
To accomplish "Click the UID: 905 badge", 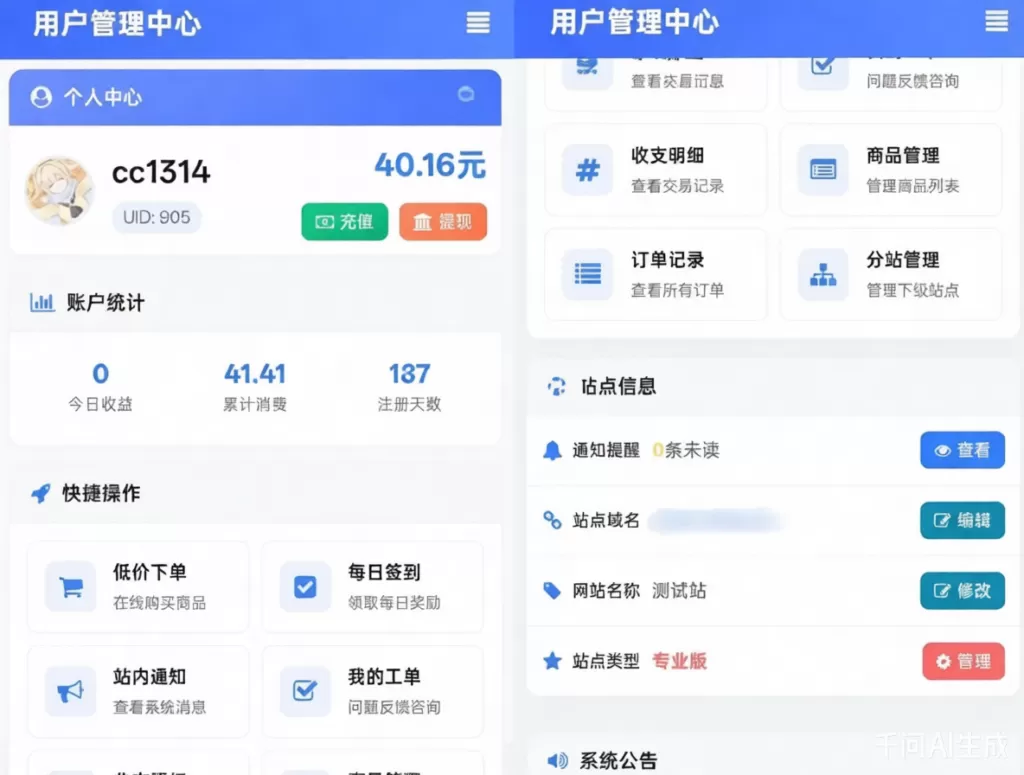I will [157, 218].
